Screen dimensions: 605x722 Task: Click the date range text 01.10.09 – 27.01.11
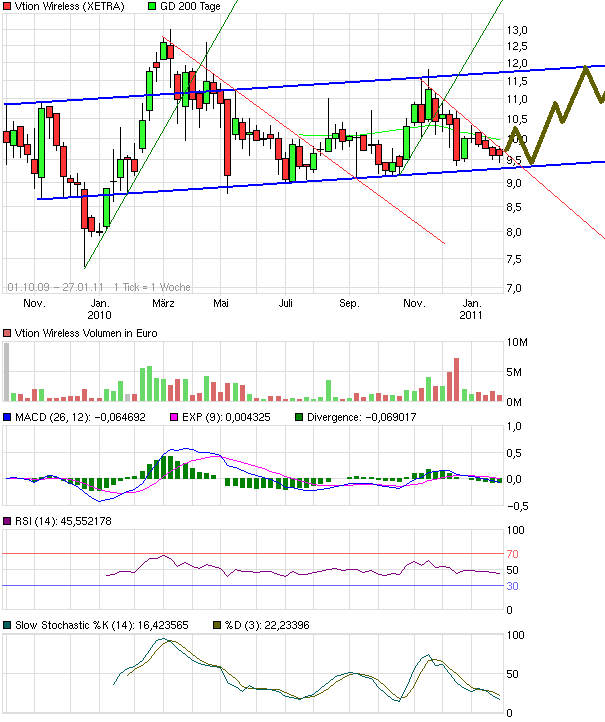pos(55,287)
